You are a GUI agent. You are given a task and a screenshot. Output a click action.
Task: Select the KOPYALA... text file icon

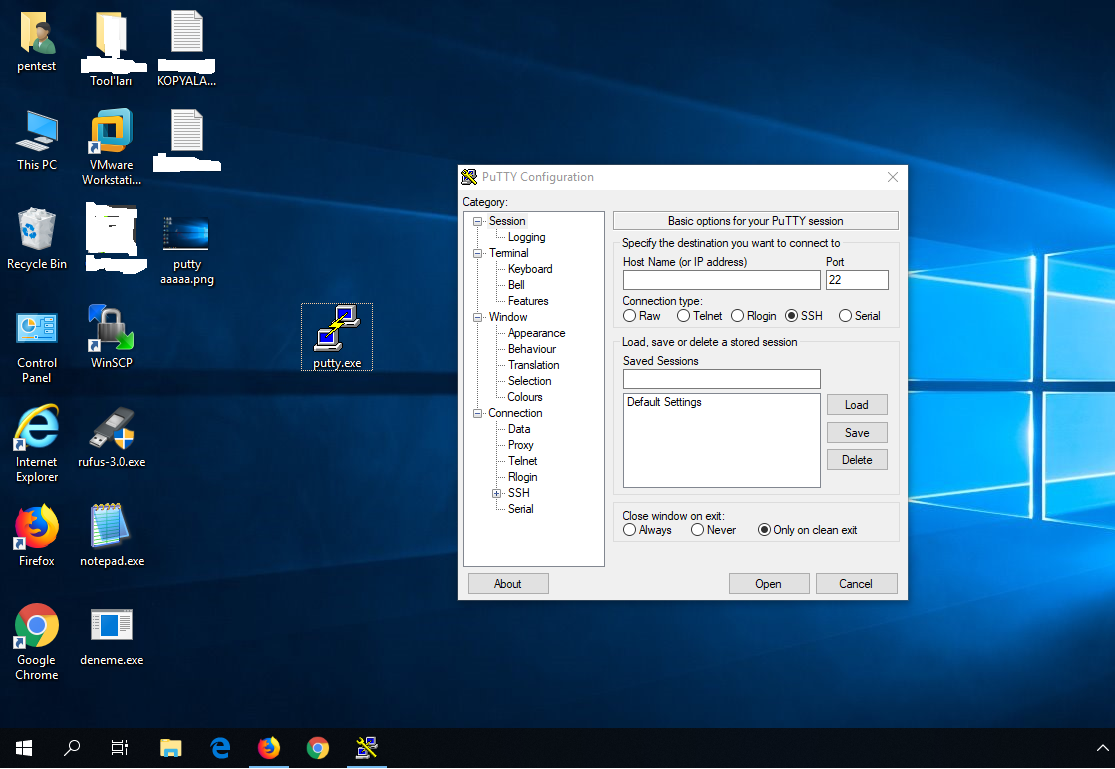(x=186, y=48)
